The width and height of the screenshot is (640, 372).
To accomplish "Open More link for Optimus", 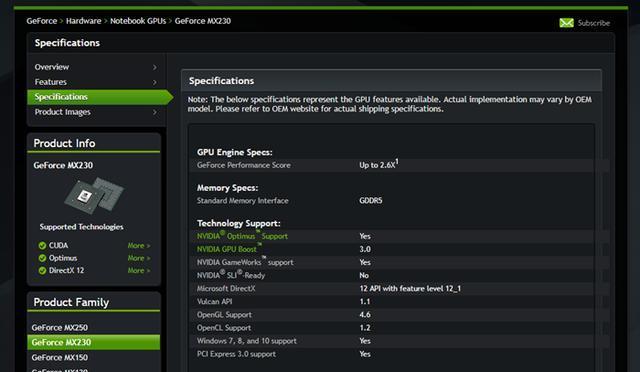I will [139, 258].
